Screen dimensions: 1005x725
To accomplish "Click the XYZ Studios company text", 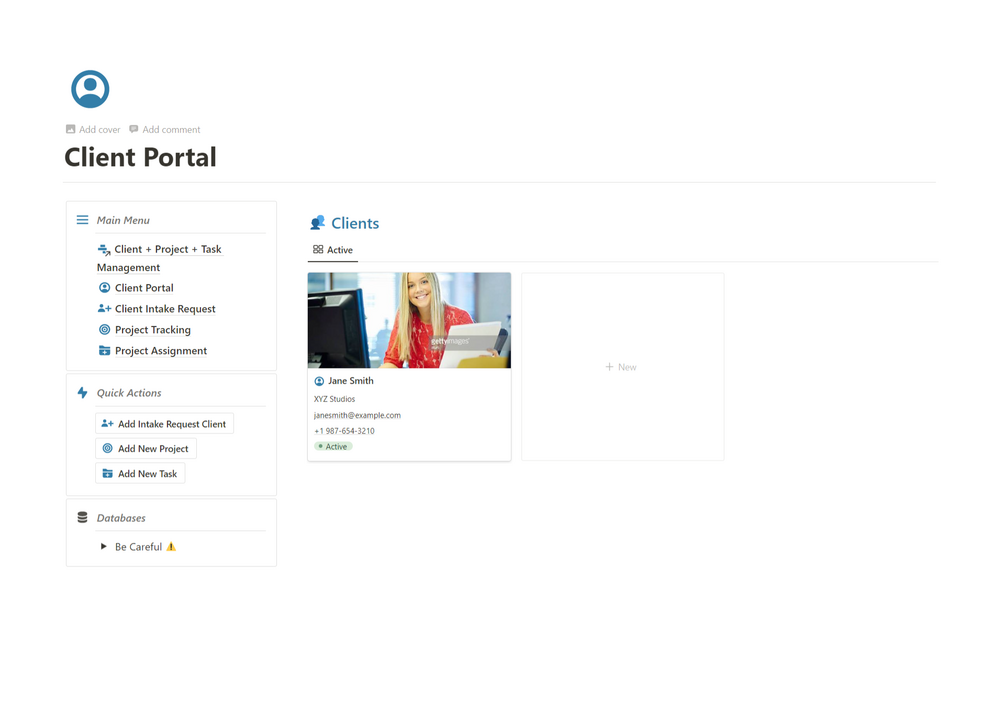I will pyautogui.click(x=335, y=399).
